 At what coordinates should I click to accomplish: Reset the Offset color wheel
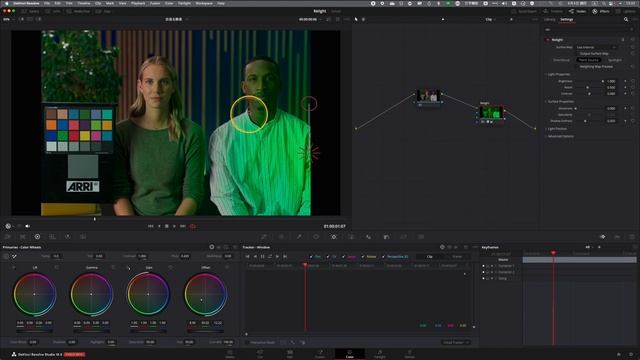point(227,267)
